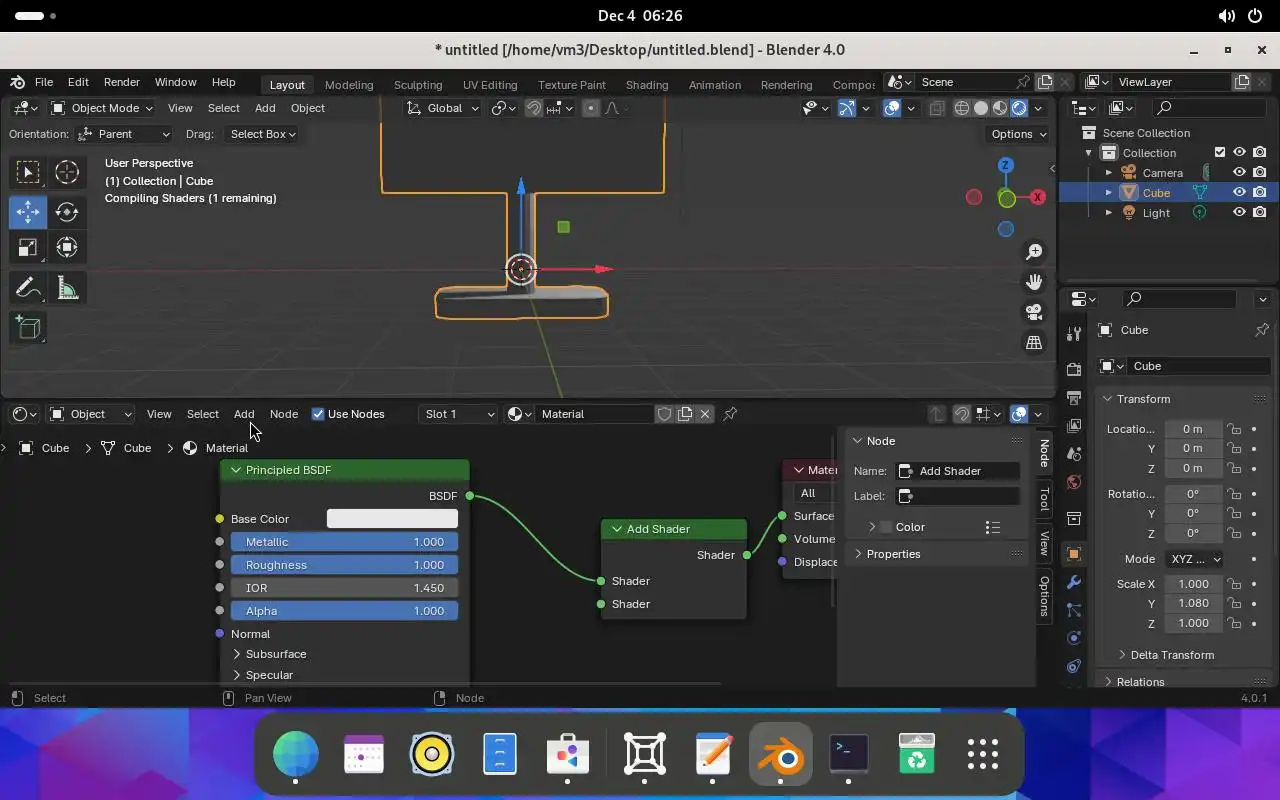Click fake user shield icon for Material
Screen dimensions: 1280x800
point(664,414)
